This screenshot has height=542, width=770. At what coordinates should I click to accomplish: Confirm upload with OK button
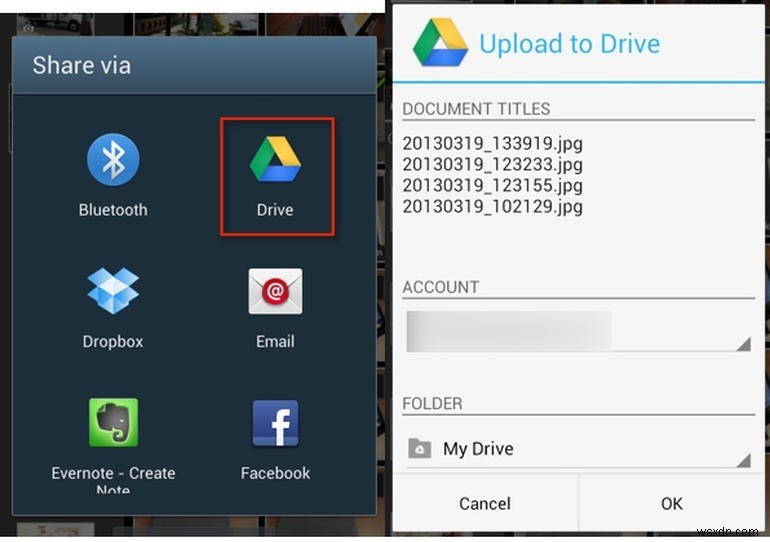pos(671,503)
